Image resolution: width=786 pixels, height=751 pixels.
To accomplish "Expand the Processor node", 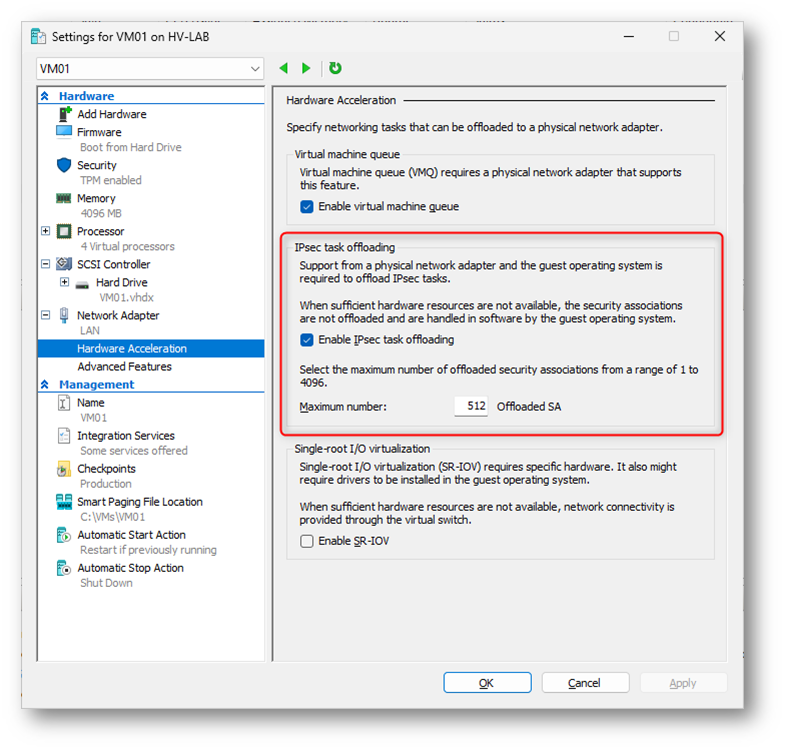I will [46, 231].
